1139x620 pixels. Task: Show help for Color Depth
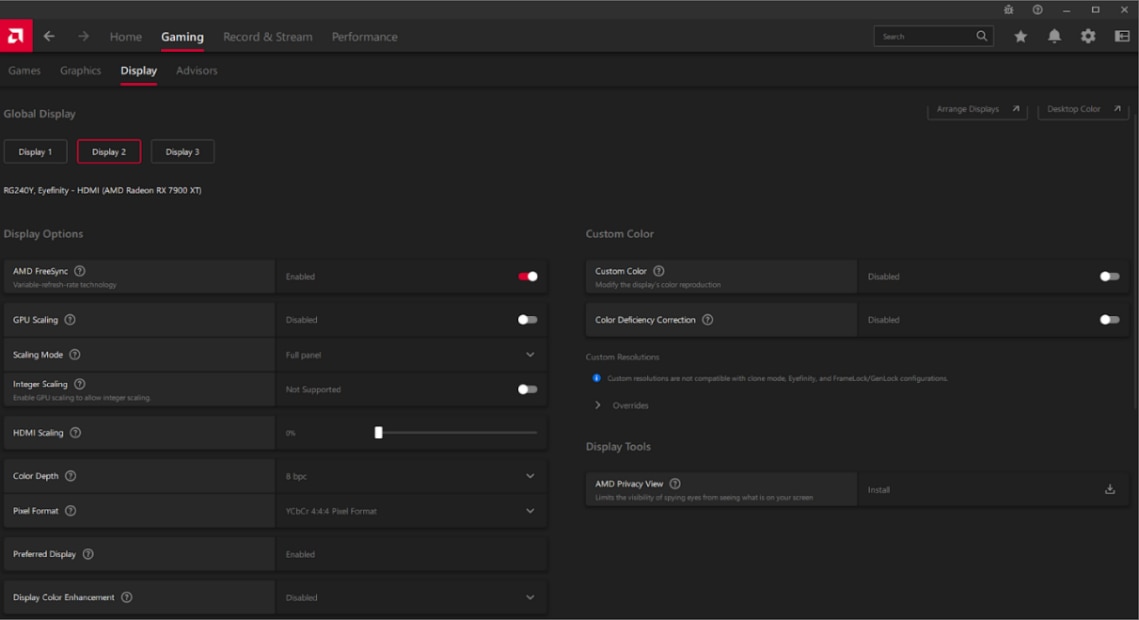(70, 476)
